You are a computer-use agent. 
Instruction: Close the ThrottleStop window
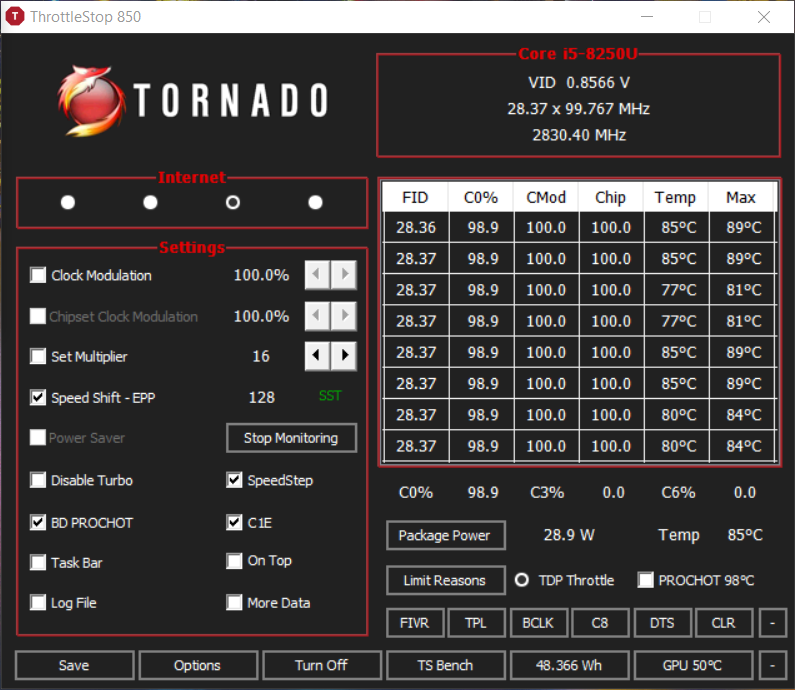764,17
